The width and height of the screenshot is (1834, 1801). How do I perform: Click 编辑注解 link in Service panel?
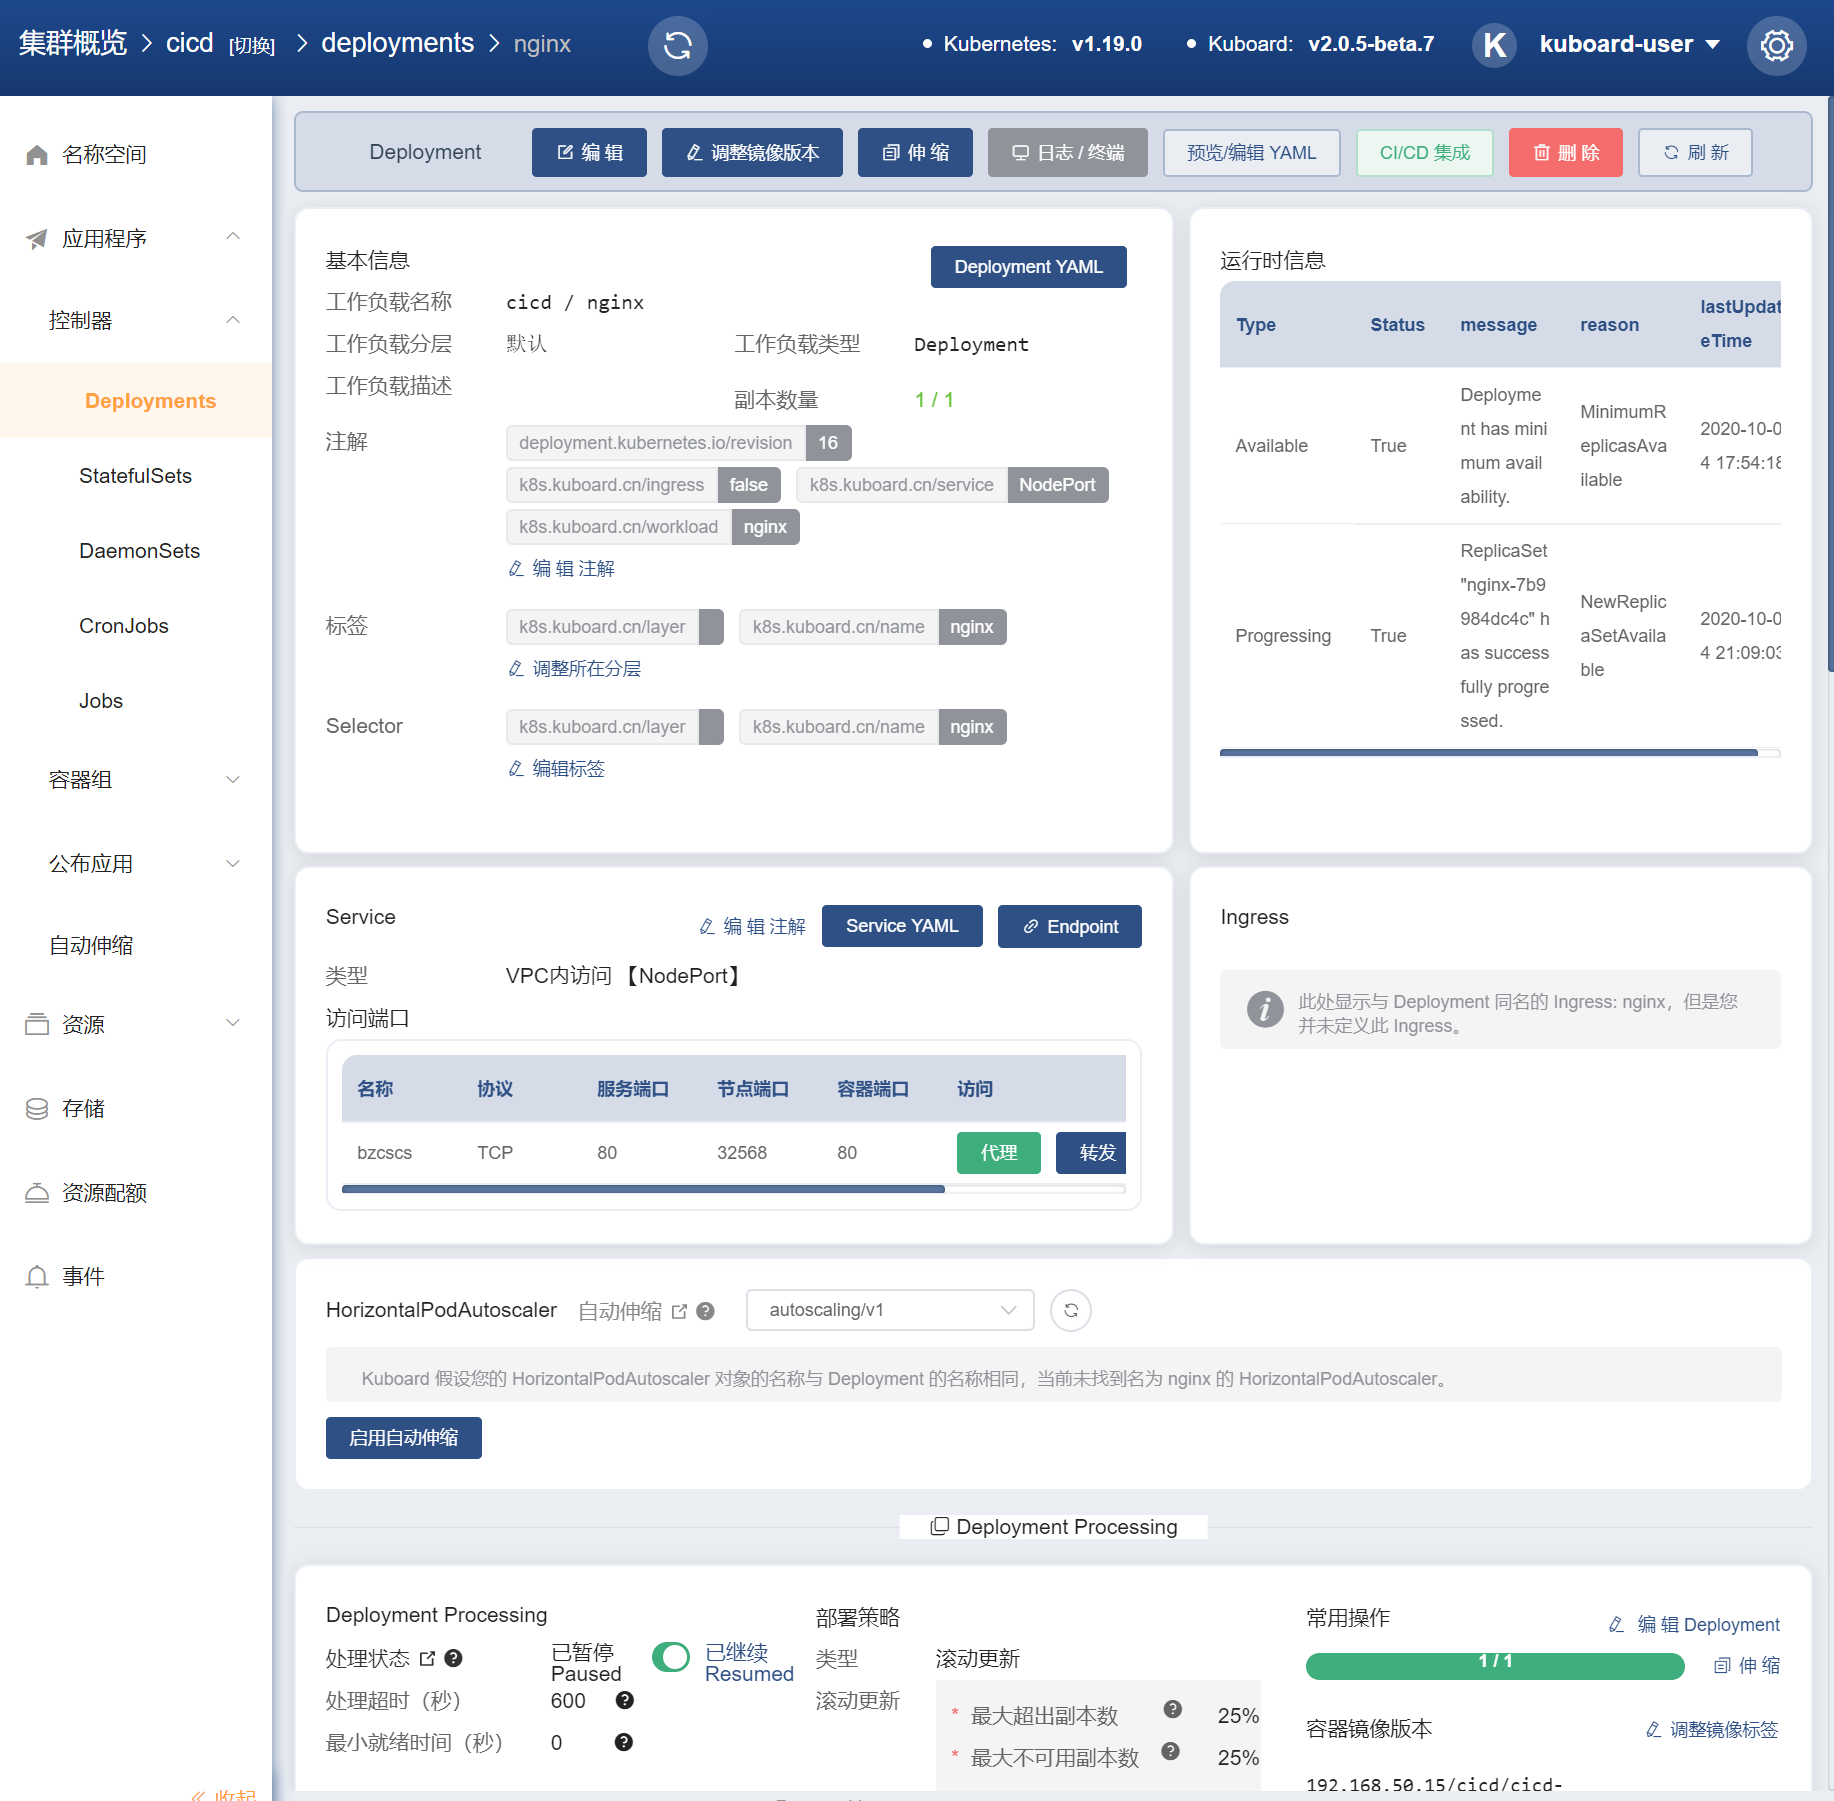click(x=752, y=927)
